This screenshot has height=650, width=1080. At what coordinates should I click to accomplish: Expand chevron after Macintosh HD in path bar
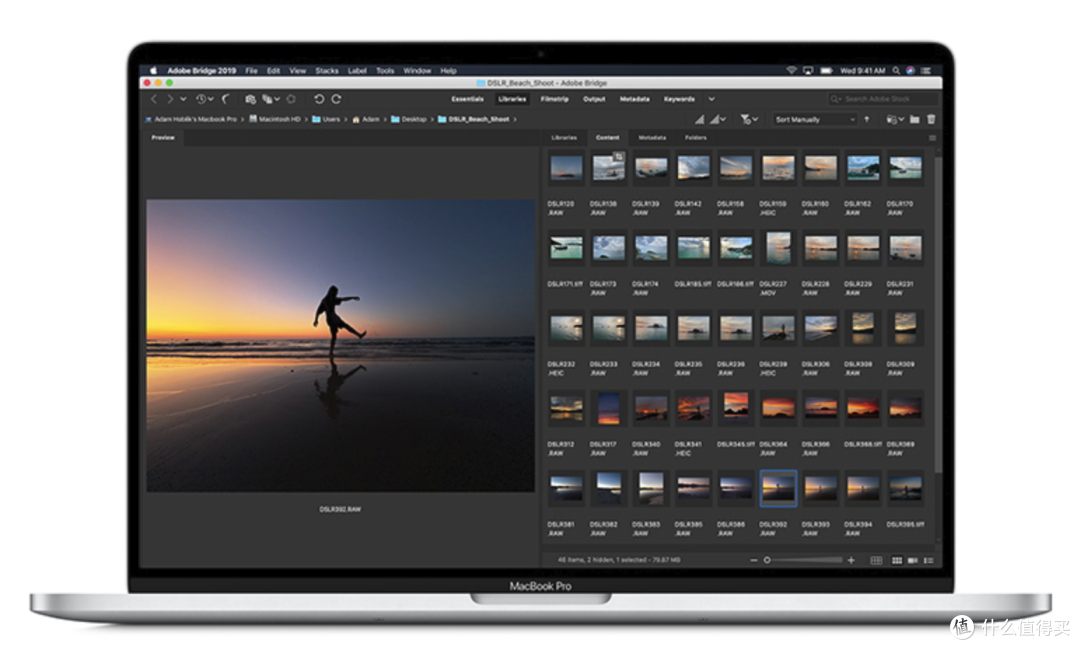click(x=306, y=119)
